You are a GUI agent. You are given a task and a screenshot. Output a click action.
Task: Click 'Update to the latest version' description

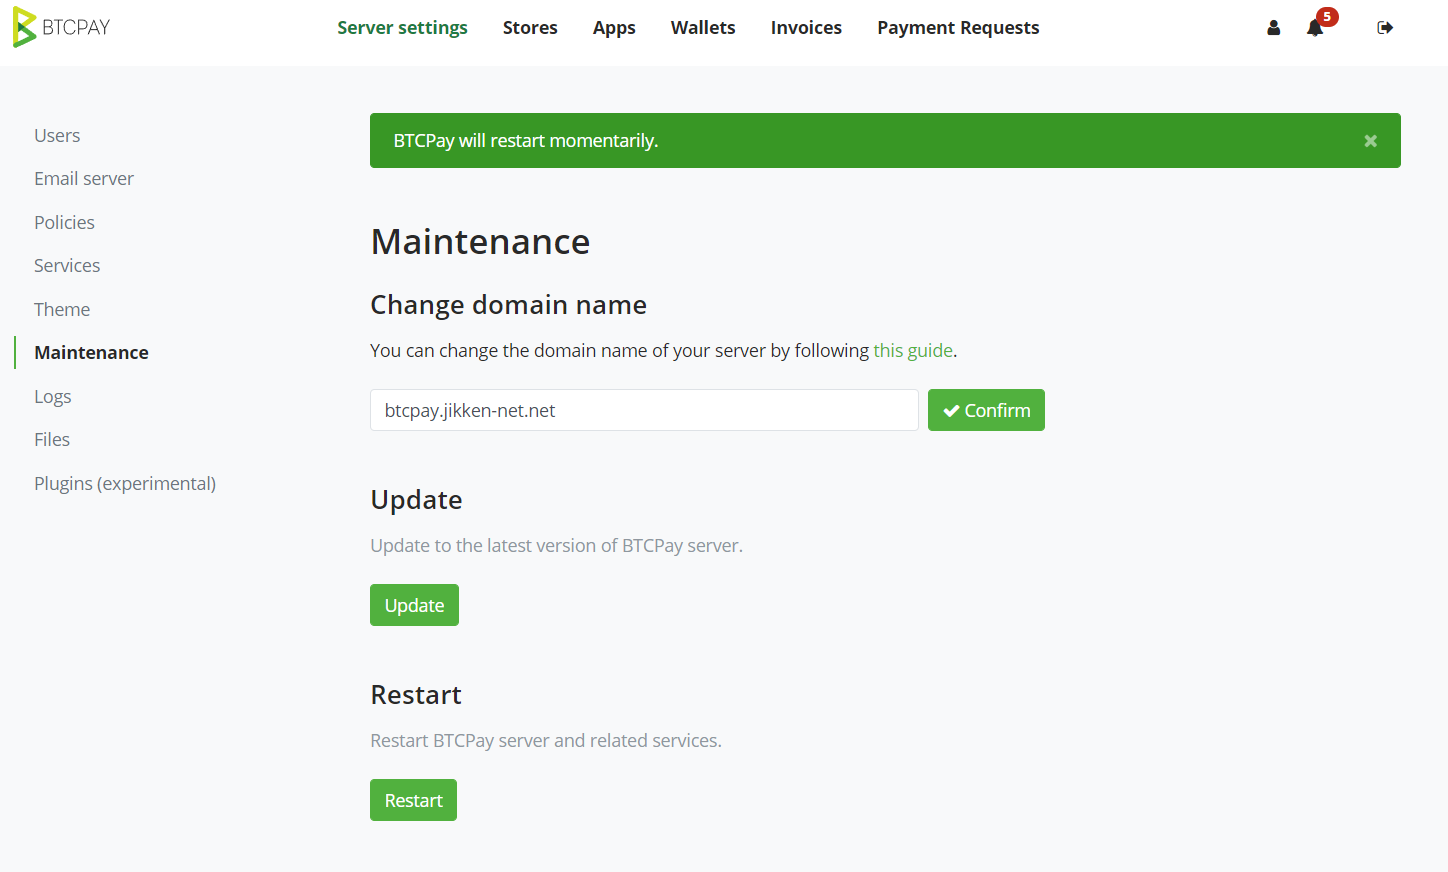556,546
